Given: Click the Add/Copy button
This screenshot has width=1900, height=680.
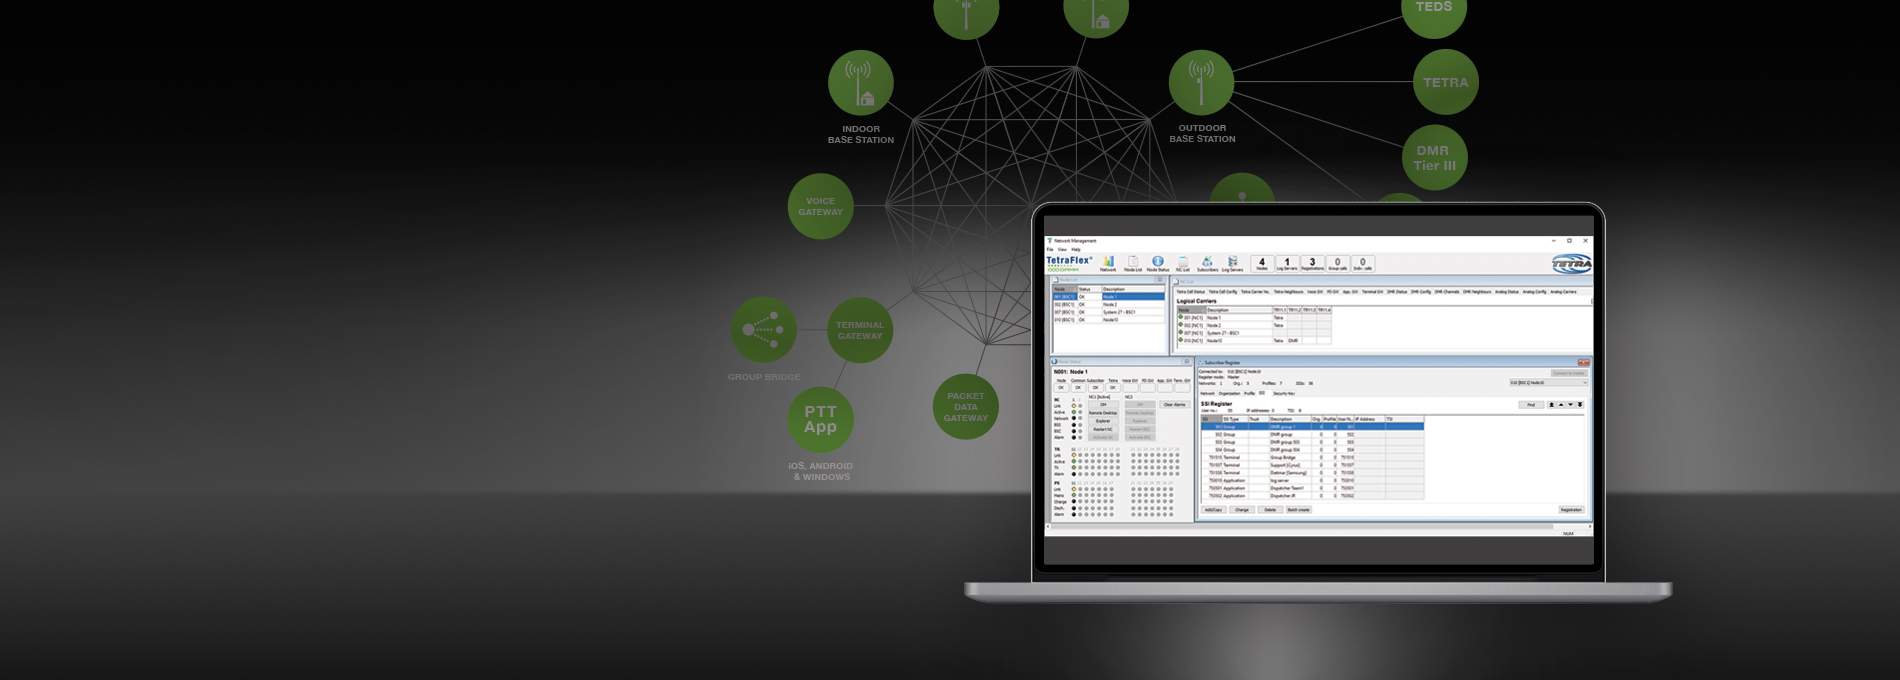Looking at the screenshot, I should 1214,510.
